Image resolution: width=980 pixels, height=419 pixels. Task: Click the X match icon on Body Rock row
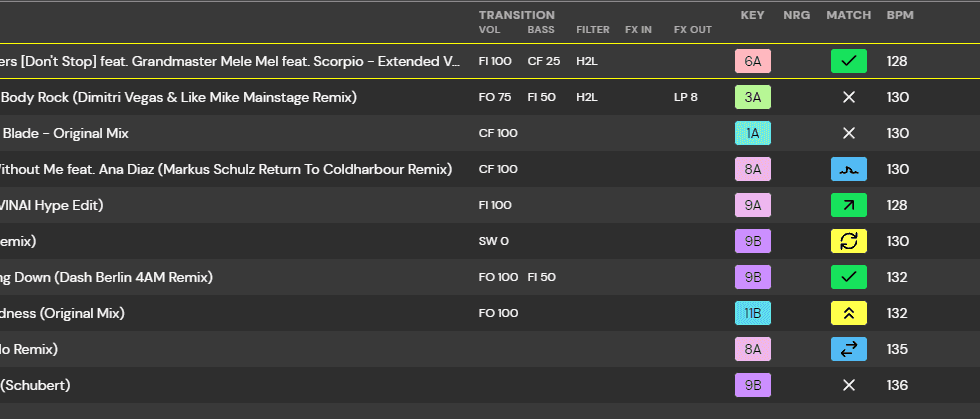click(x=848, y=97)
